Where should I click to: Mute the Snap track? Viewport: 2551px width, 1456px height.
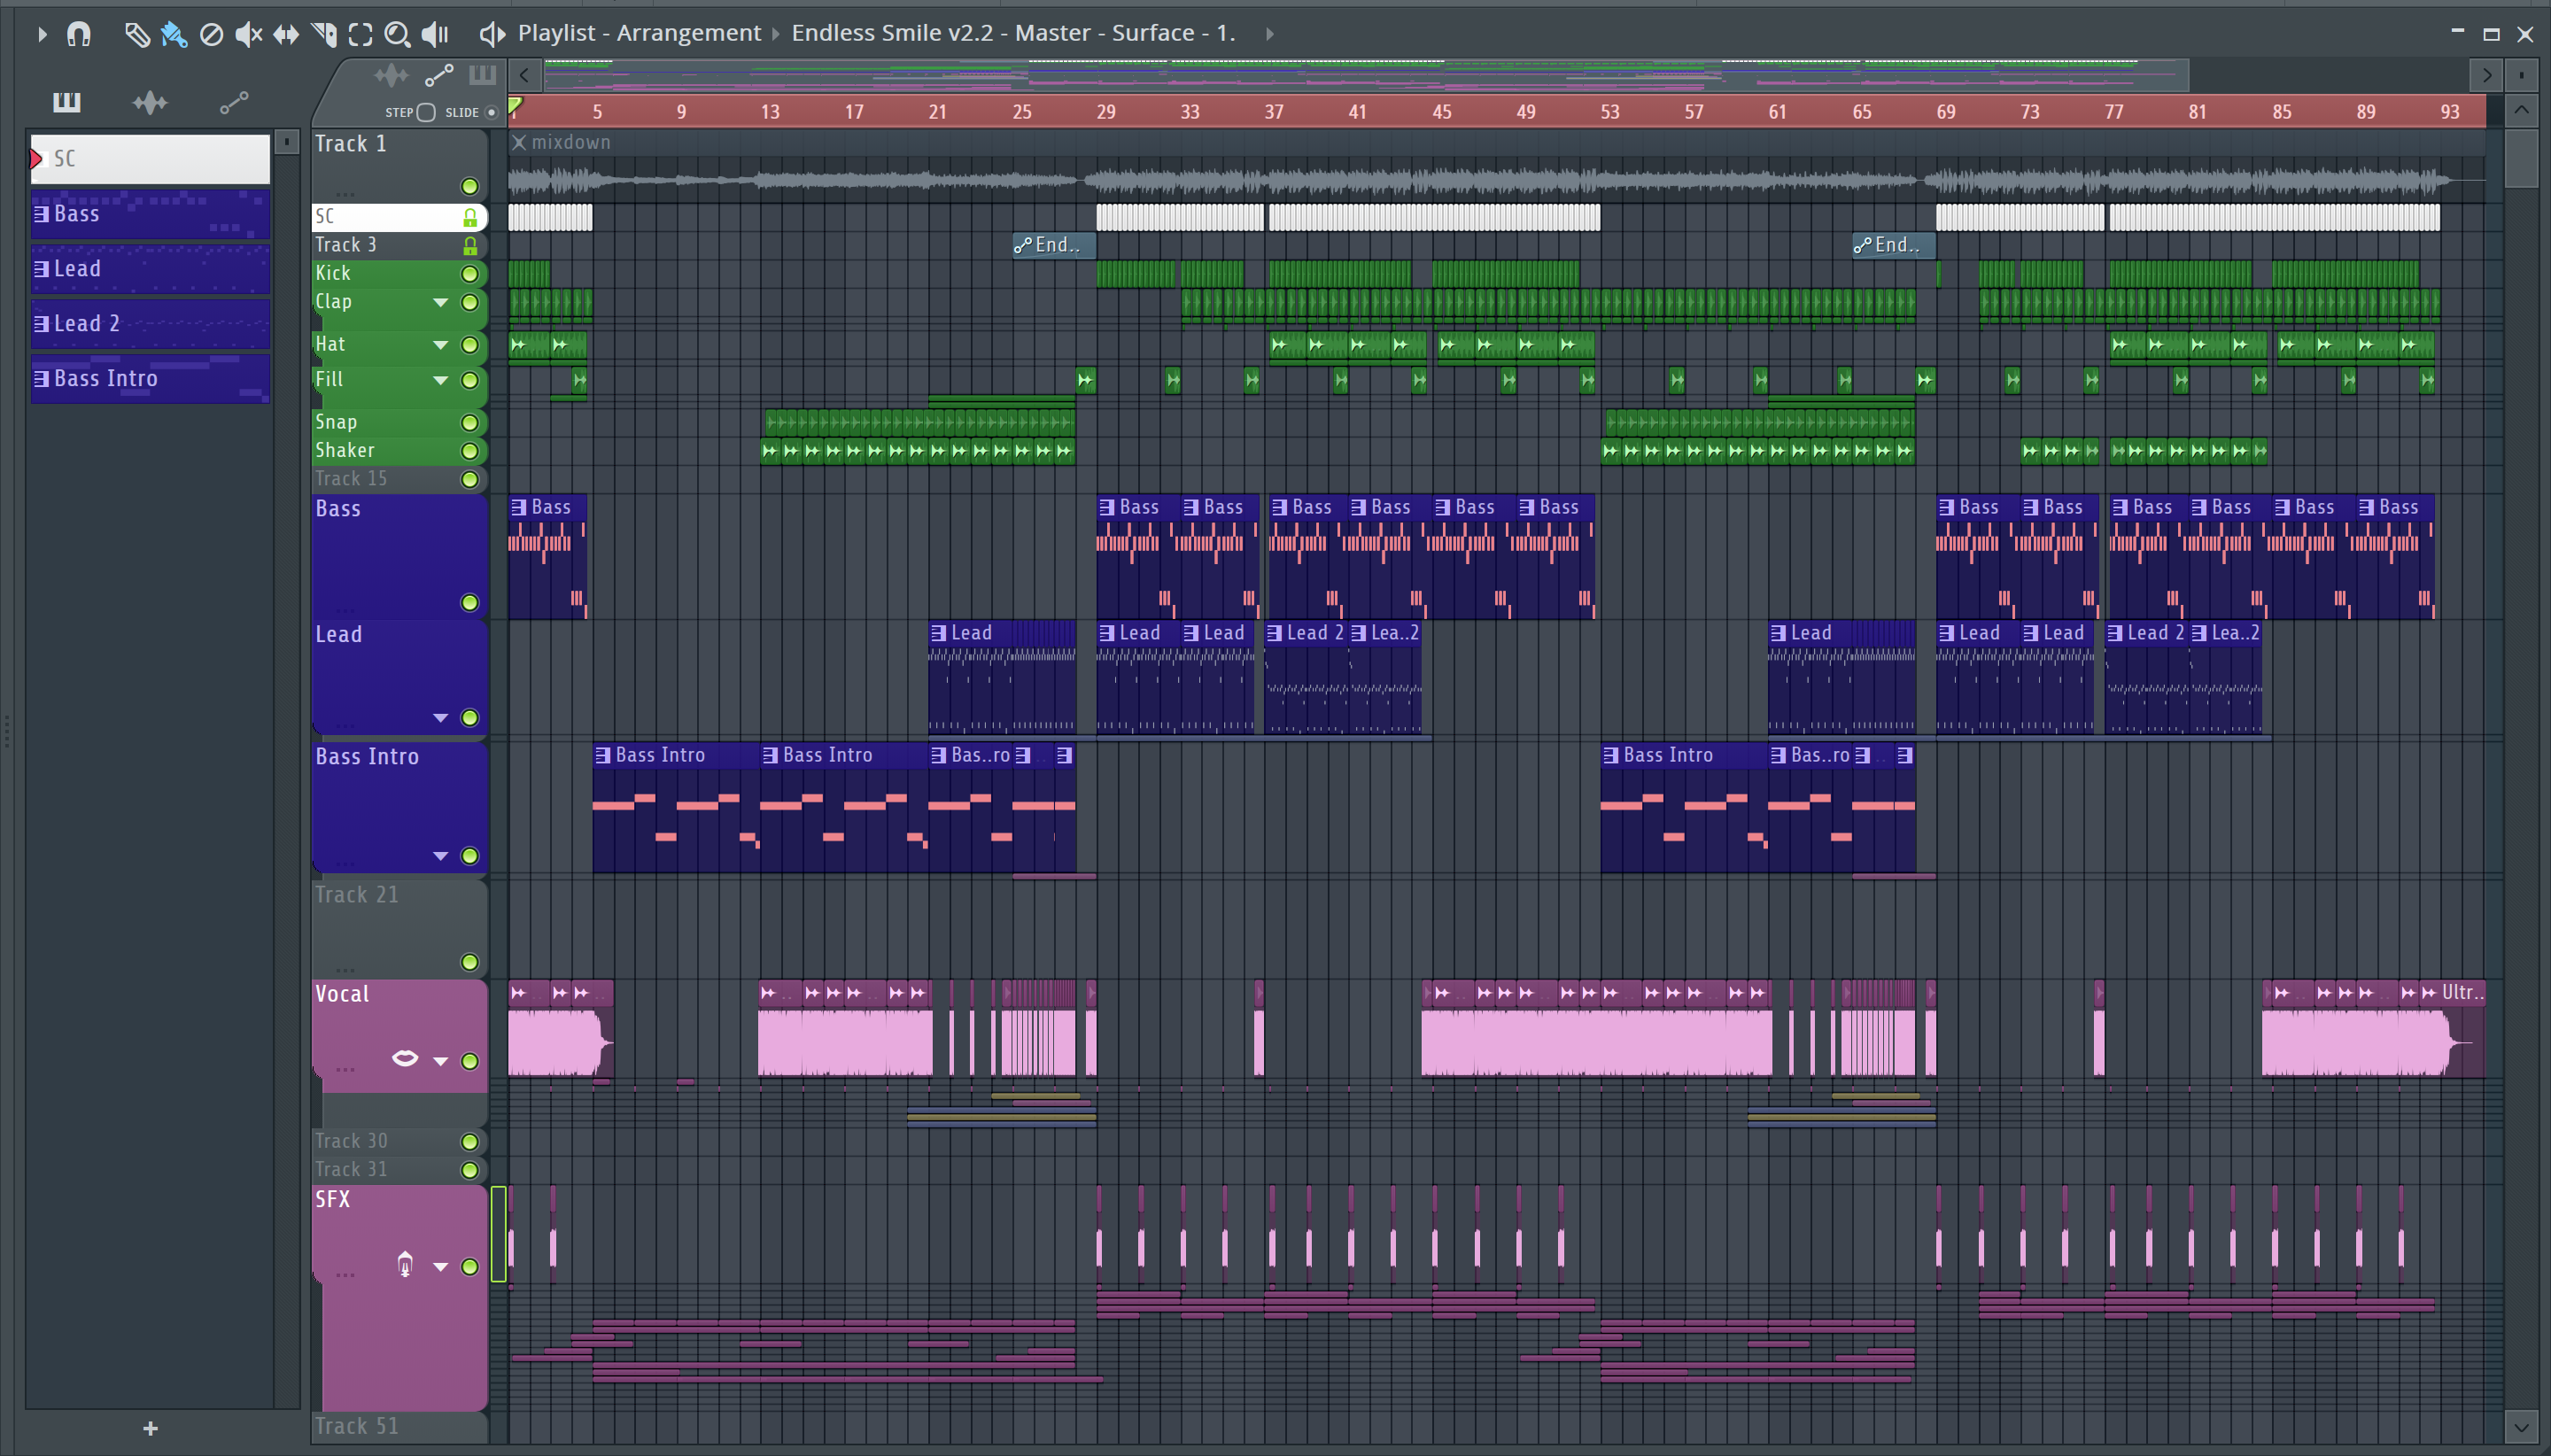(469, 423)
